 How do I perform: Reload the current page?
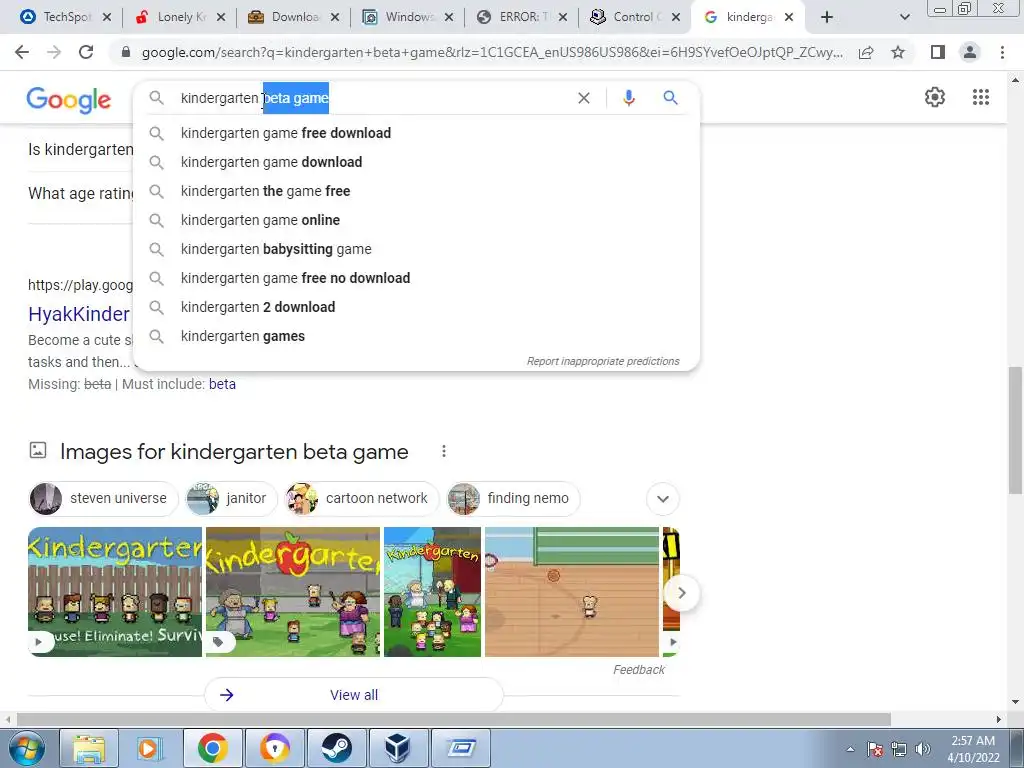pyautogui.click(x=86, y=52)
